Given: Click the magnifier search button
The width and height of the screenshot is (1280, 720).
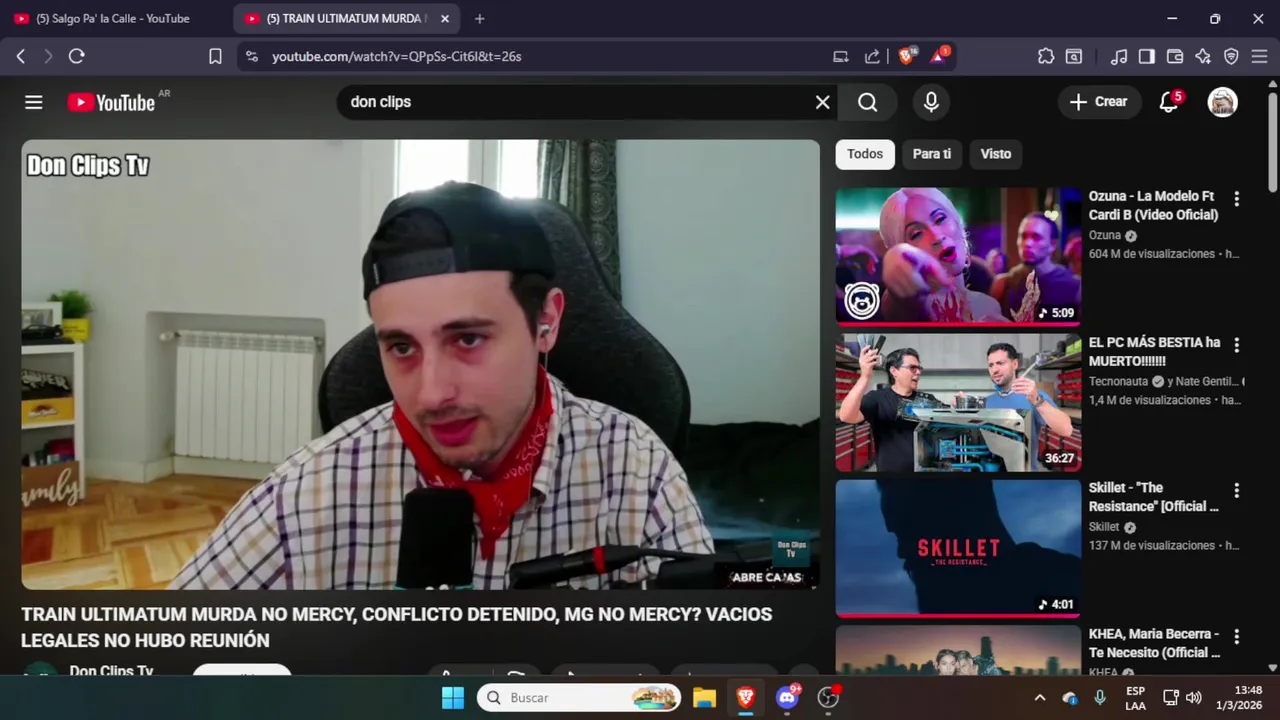Looking at the screenshot, I should click(x=867, y=102).
